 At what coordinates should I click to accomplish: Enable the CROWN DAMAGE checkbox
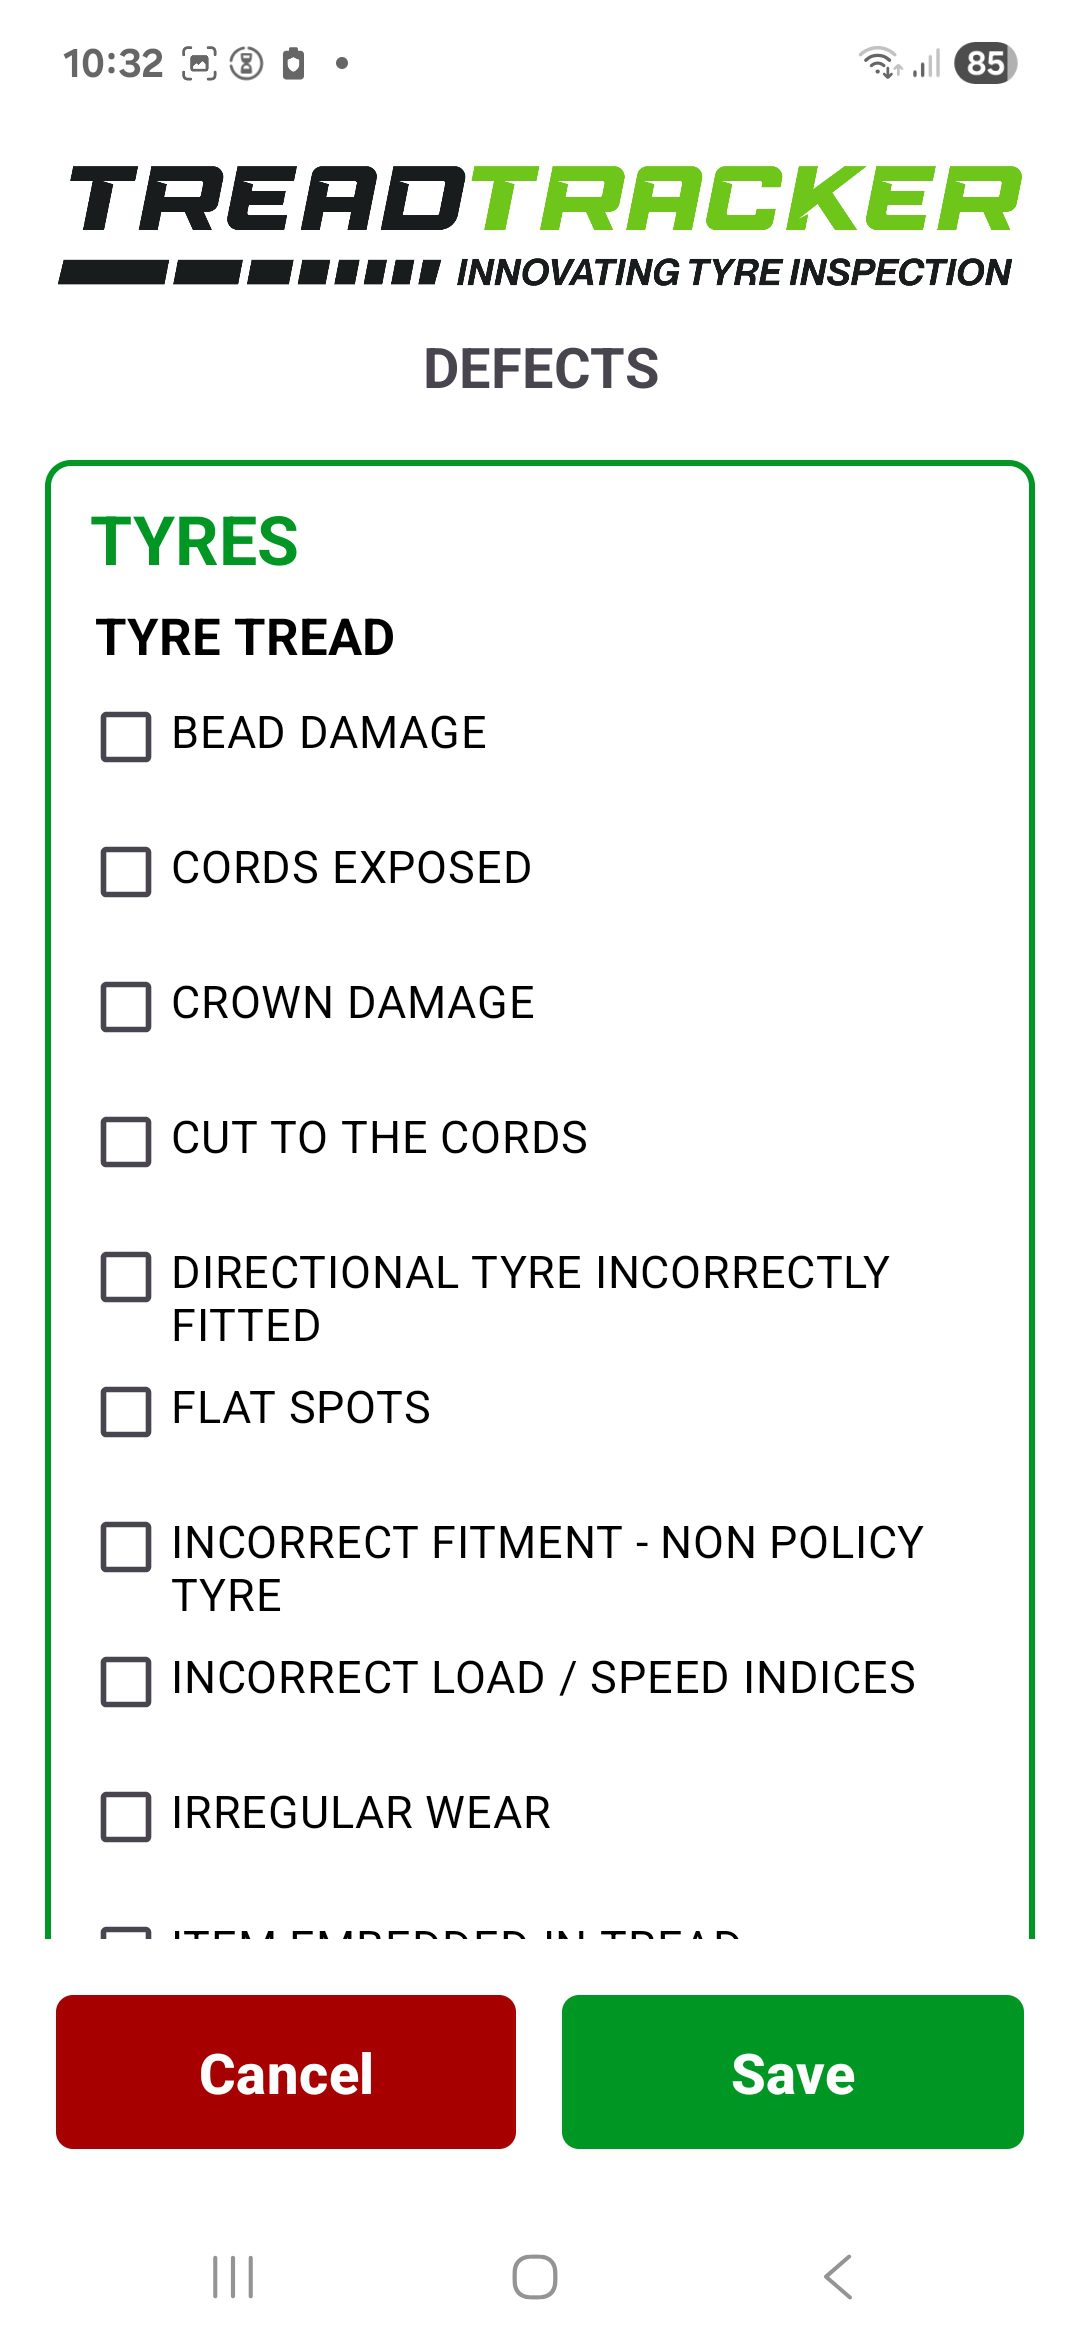click(x=126, y=1007)
